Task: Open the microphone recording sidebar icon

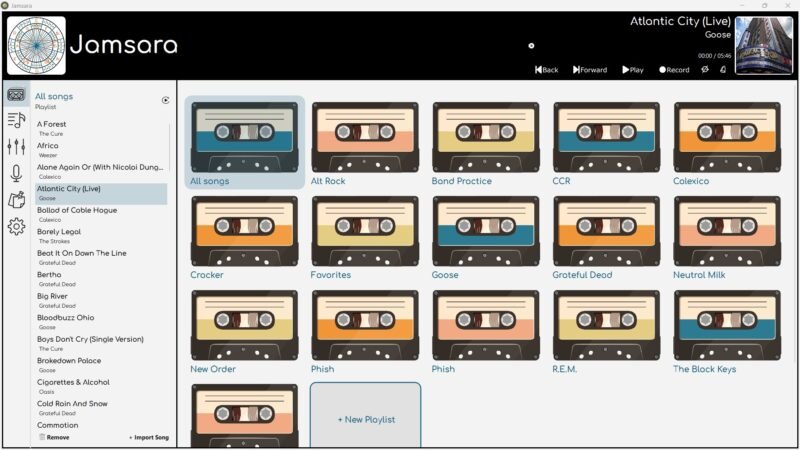Action: point(16,173)
